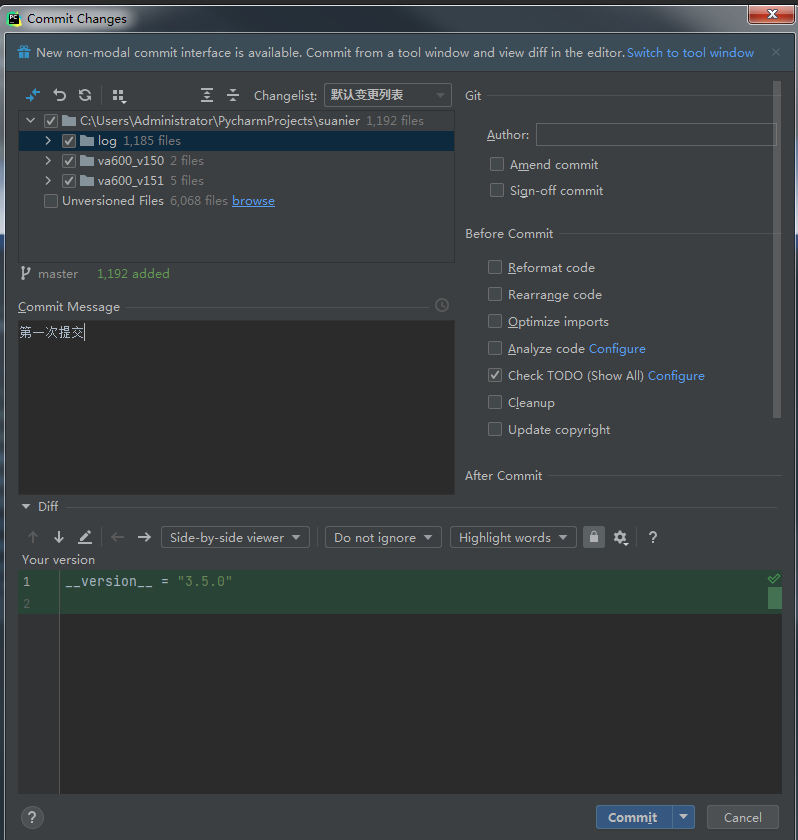This screenshot has height=840, width=798.
Task: Toggle the diff scroll lock icon
Action: pos(594,537)
